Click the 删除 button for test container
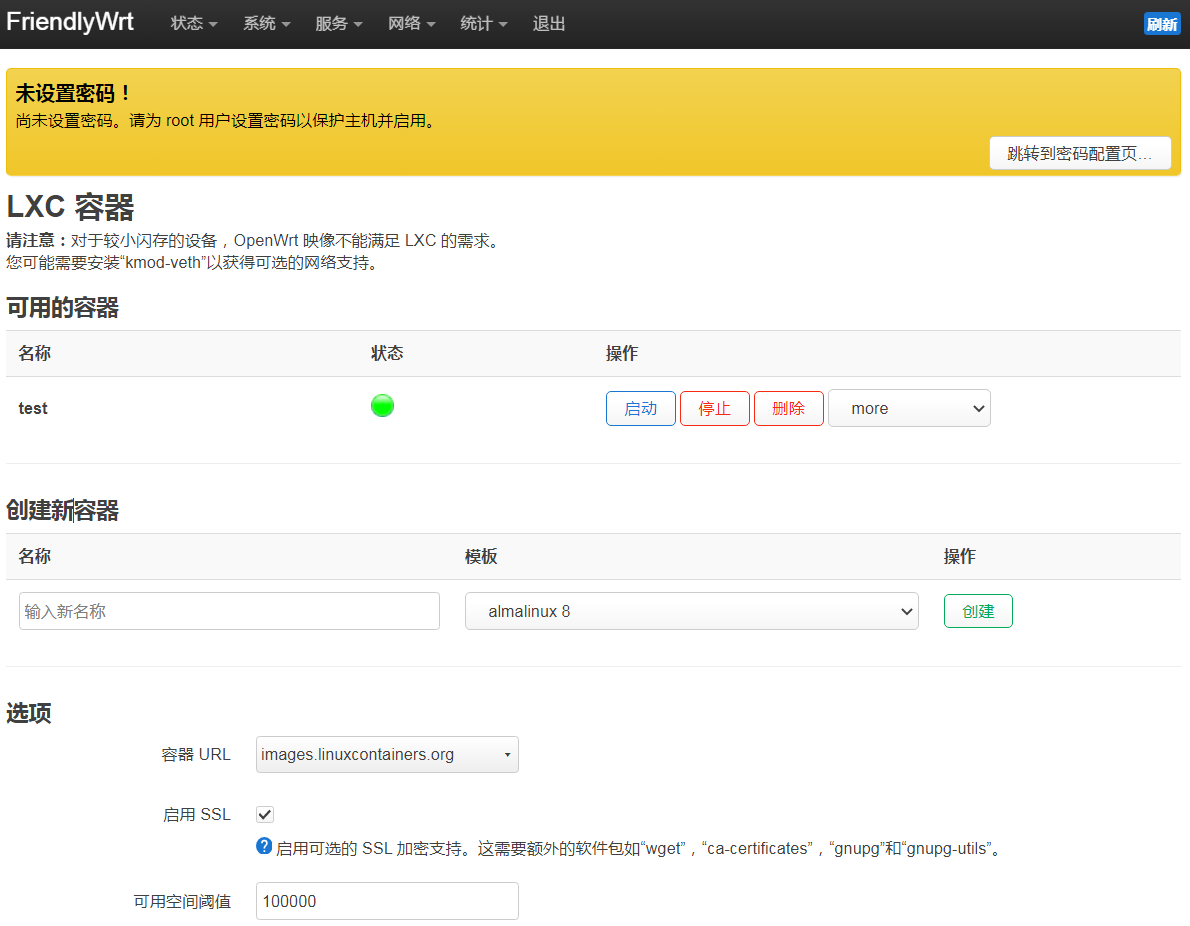This screenshot has height=926, width=1190. (x=789, y=408)
